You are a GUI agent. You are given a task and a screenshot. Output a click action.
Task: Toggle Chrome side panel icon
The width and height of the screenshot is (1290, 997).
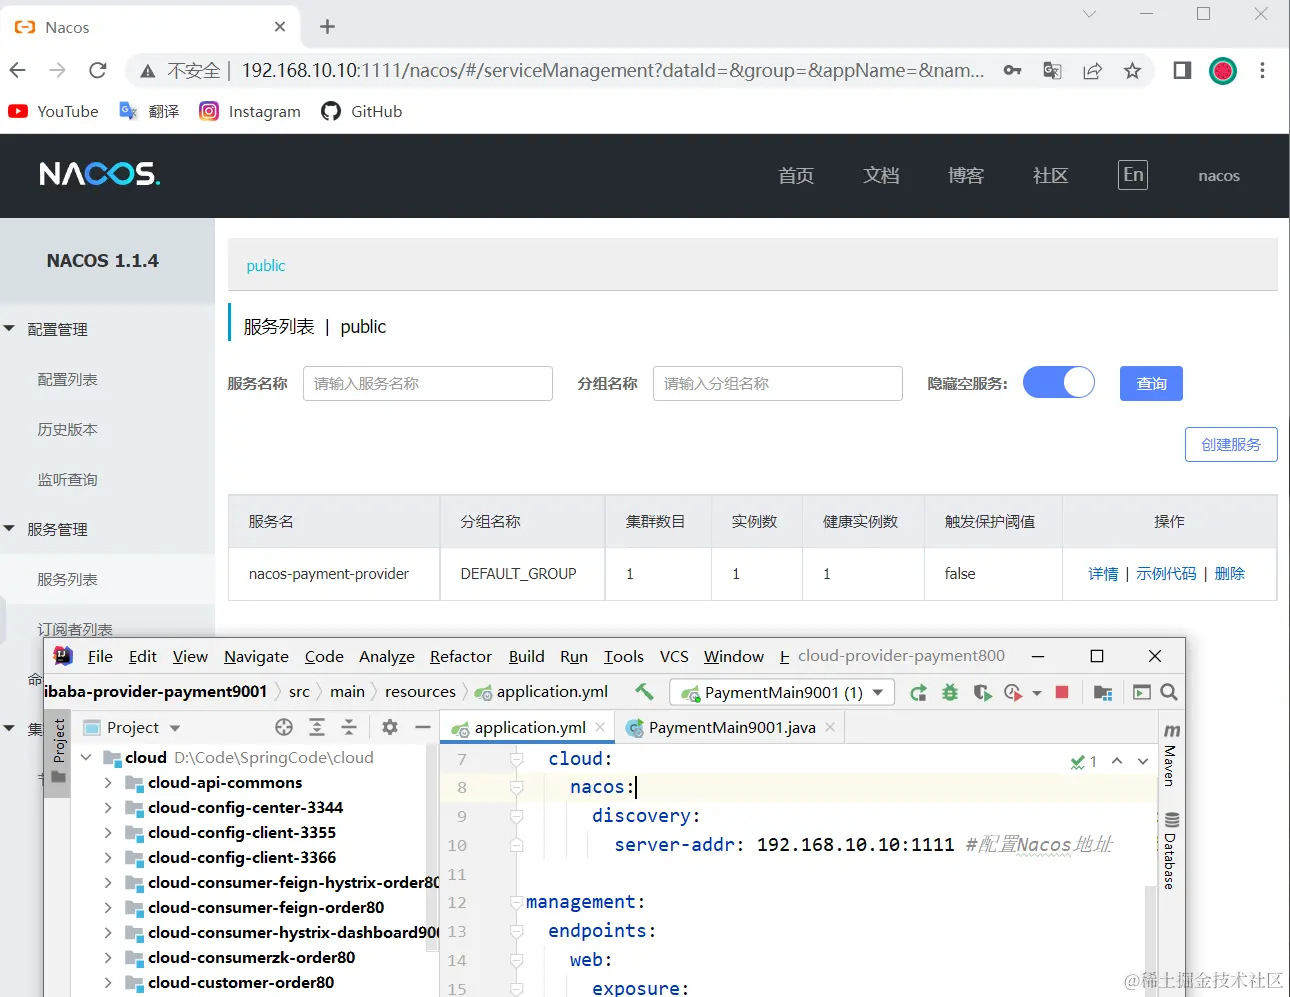[1182, 70]
